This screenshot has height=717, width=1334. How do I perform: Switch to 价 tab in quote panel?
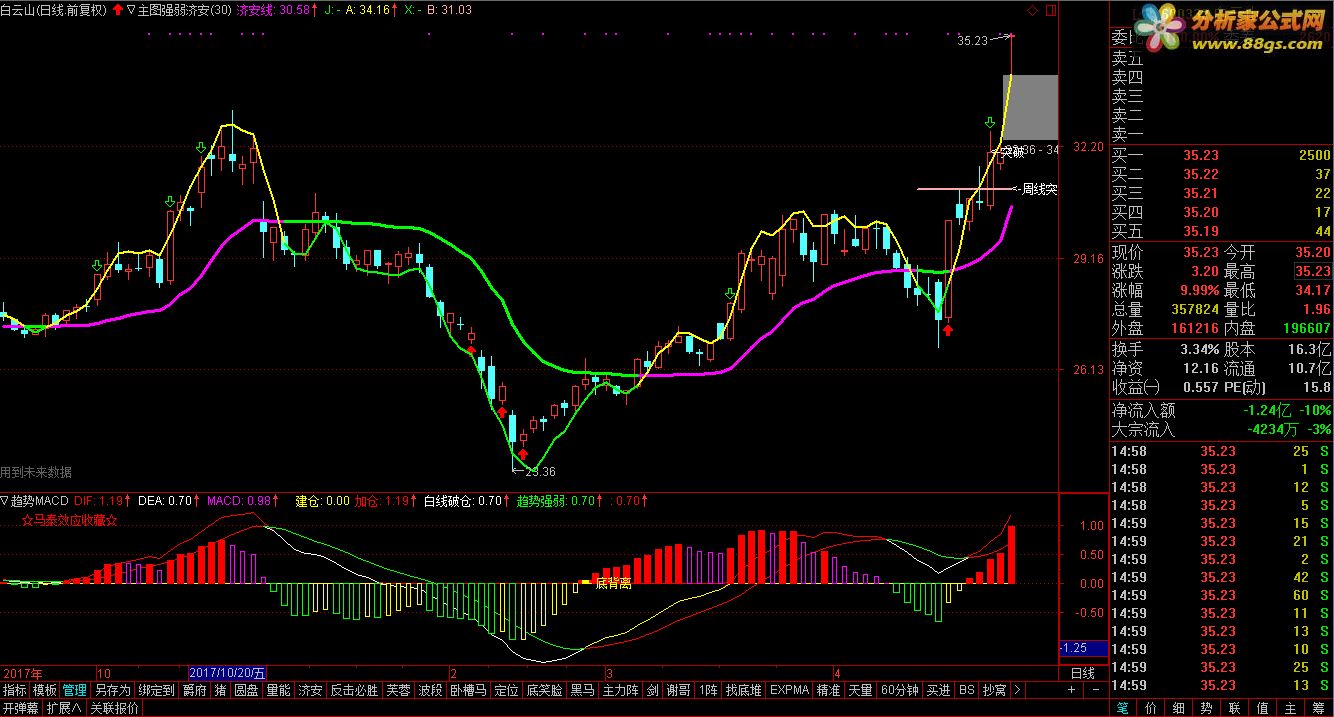click(x=1152, y=708)
